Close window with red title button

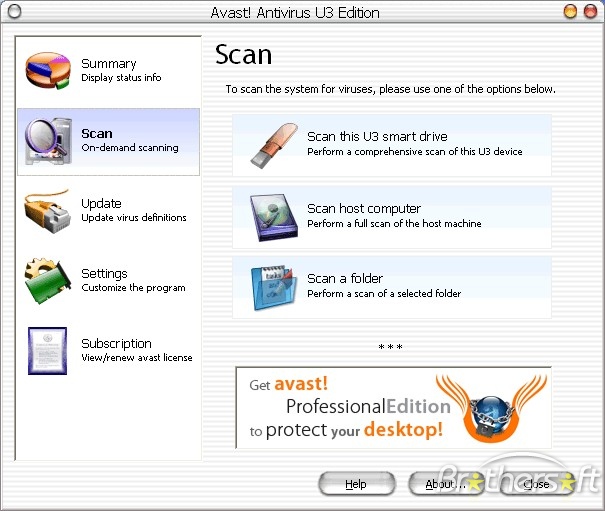point(590,12)
